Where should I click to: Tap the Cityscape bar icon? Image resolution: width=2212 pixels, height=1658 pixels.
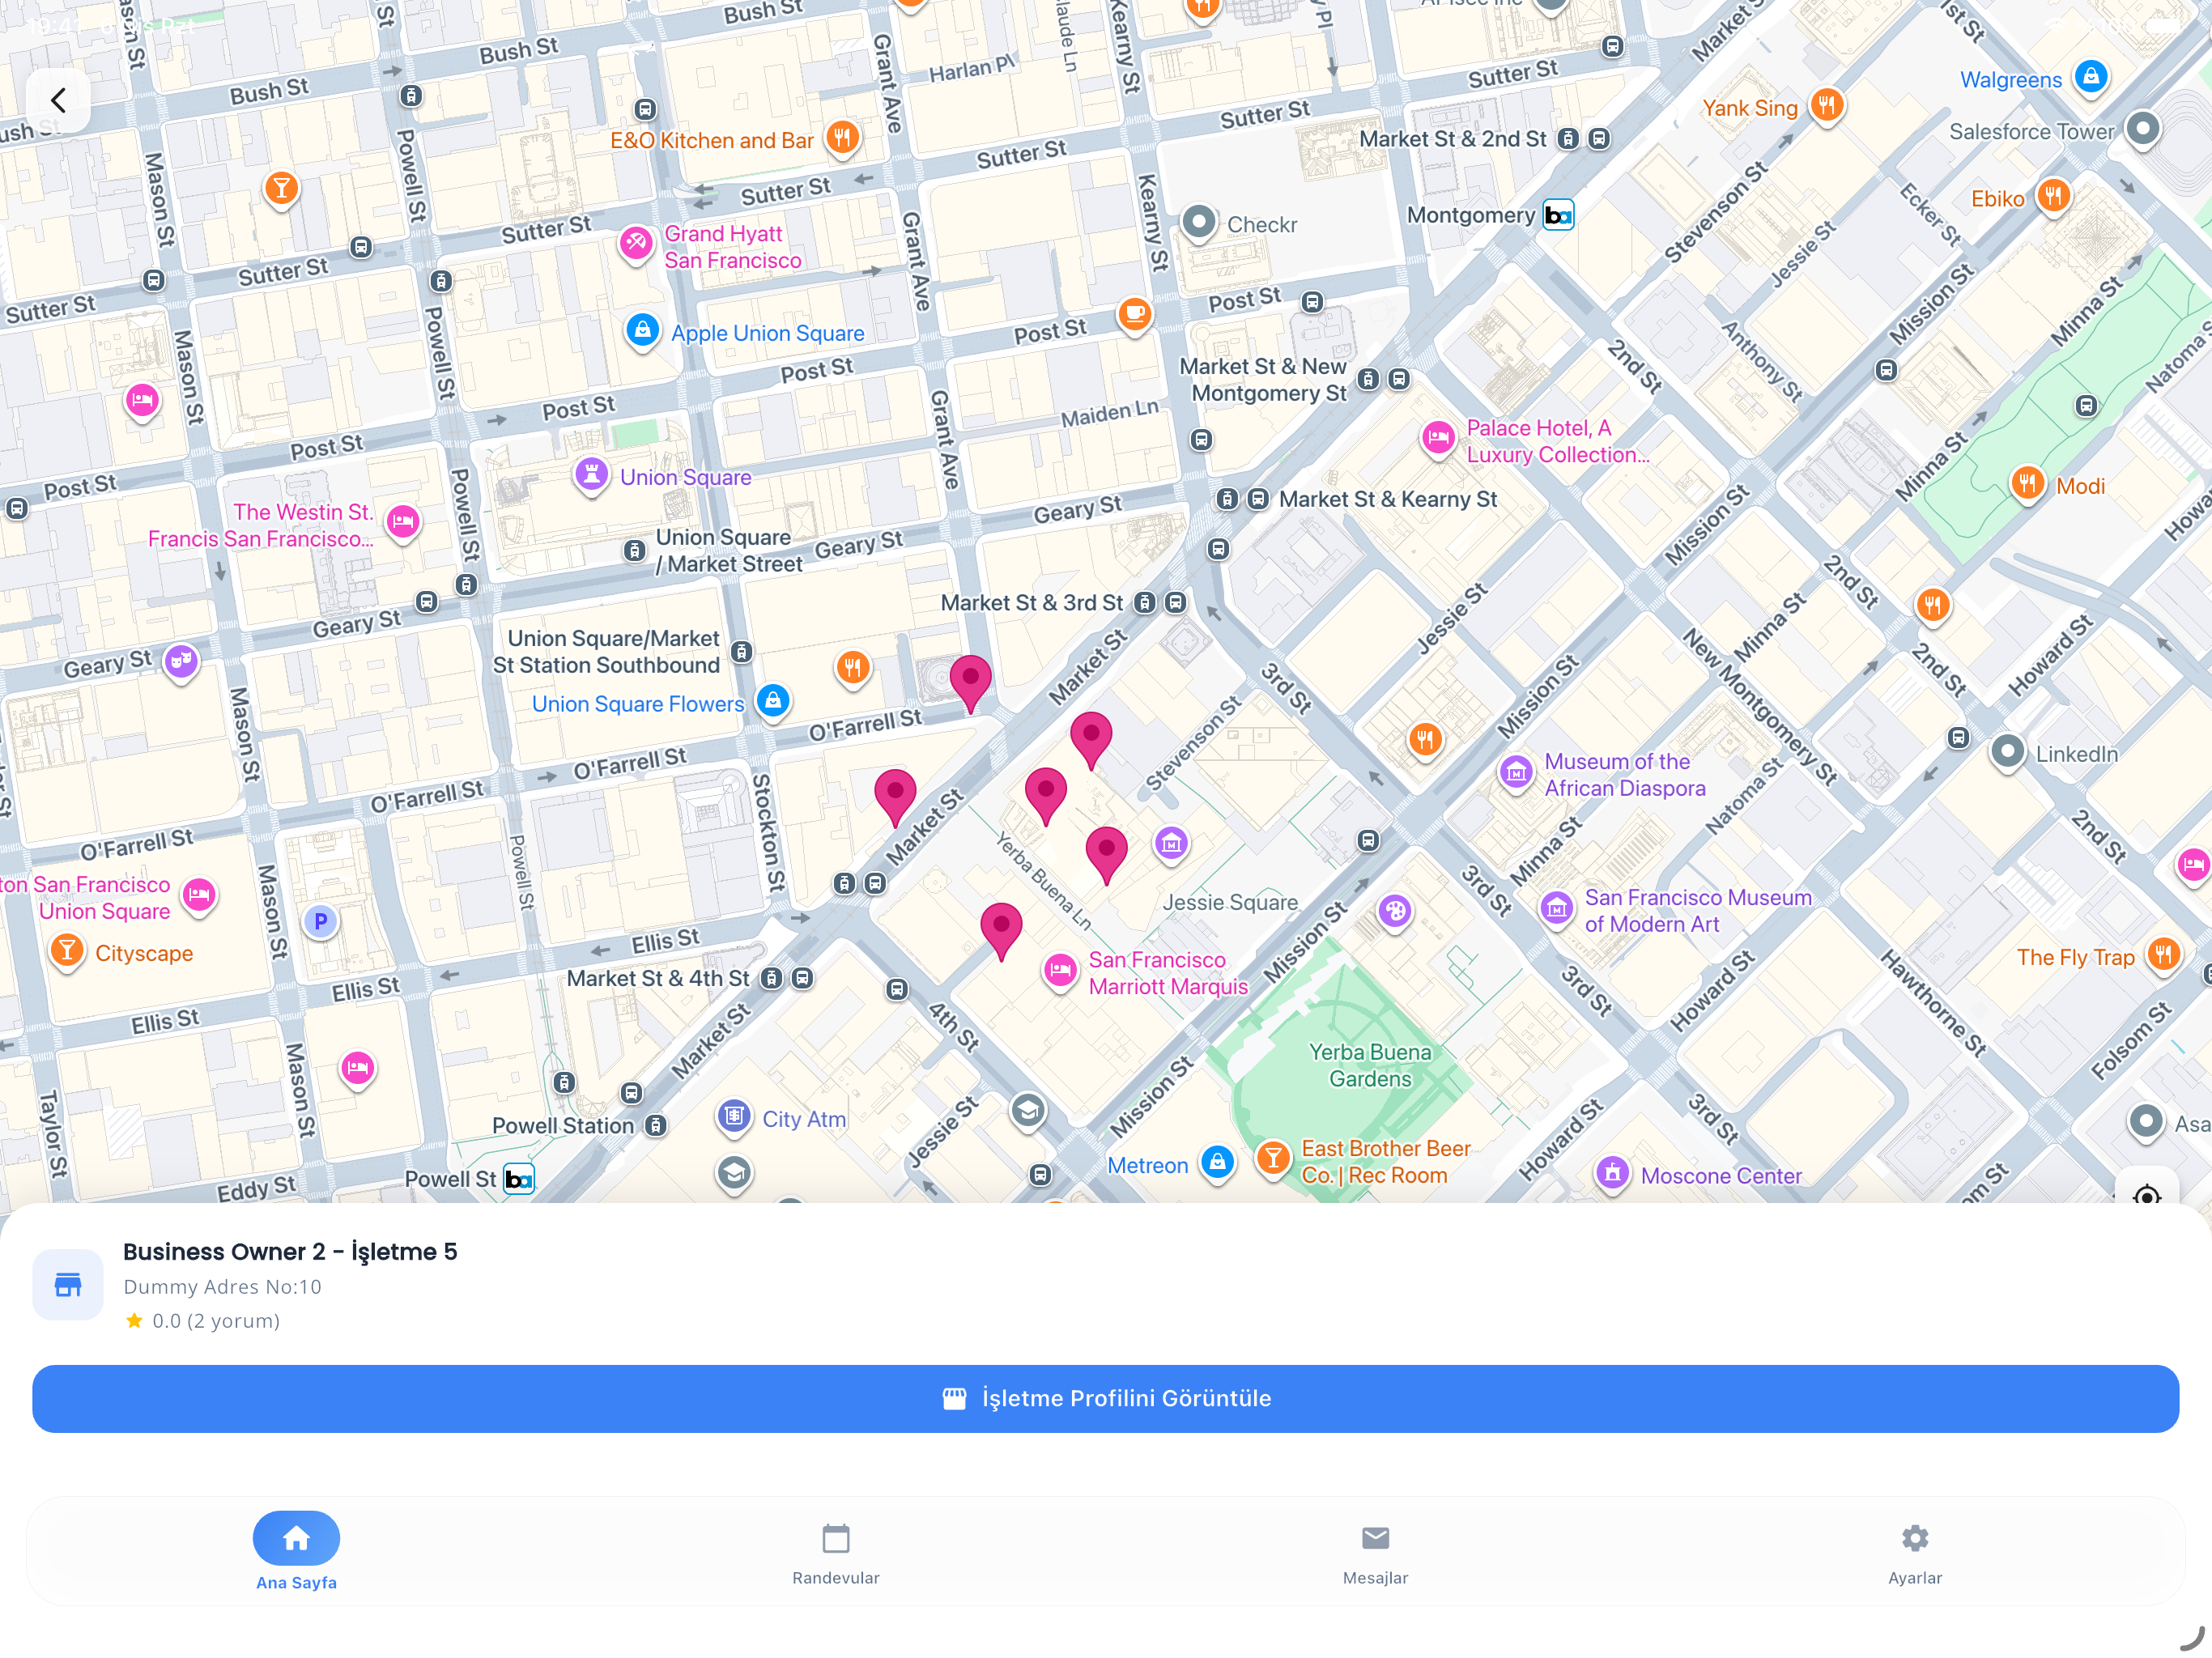(67, 950)
